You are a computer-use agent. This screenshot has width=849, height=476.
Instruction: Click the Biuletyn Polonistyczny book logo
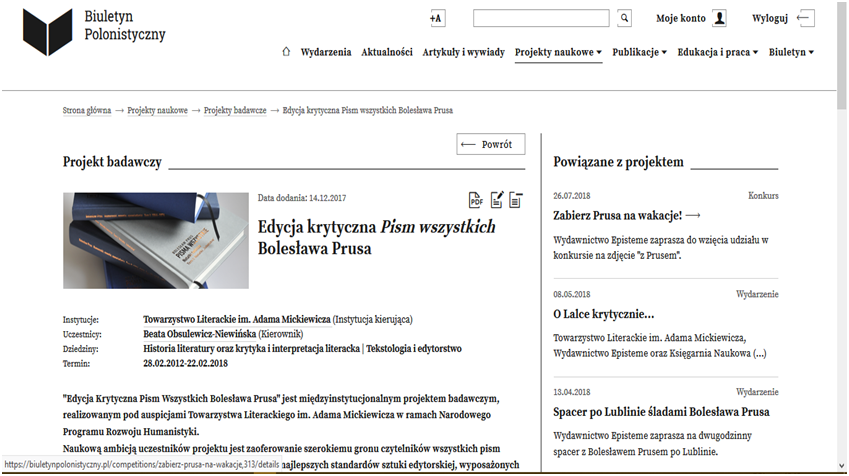pyautogui.click(x=48, y=31)
